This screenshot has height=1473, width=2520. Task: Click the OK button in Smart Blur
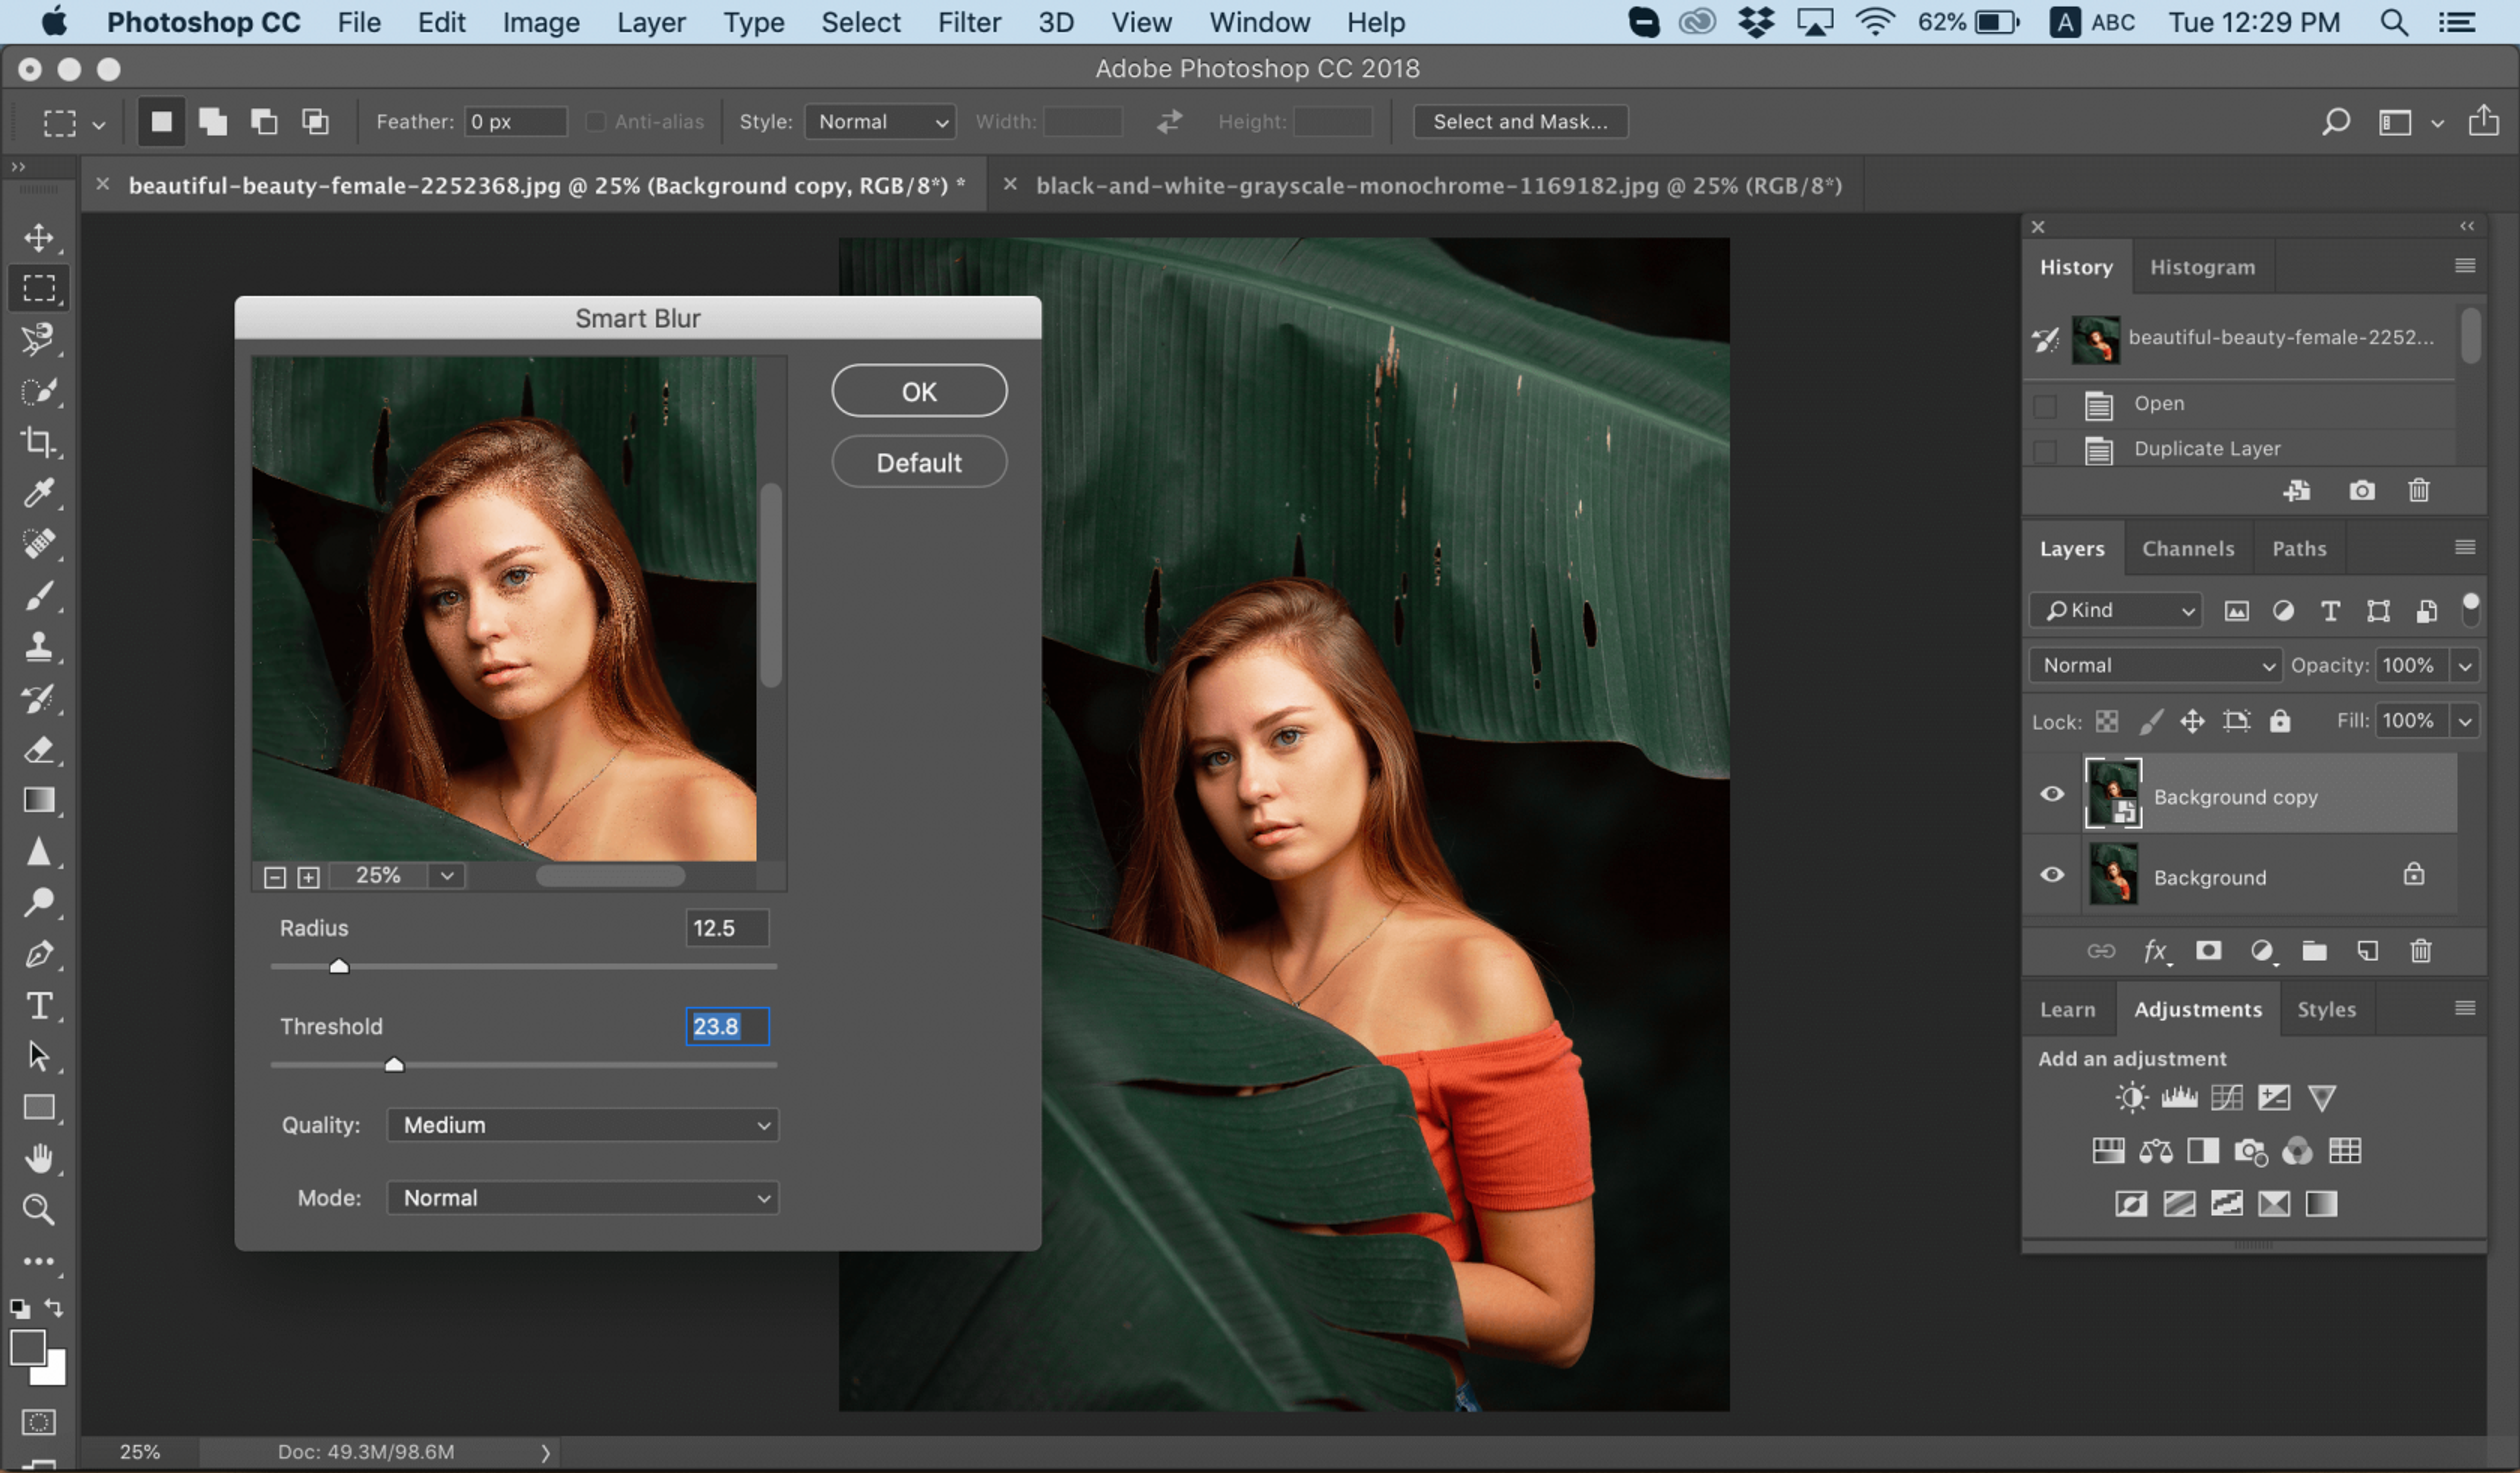point(919,389)
